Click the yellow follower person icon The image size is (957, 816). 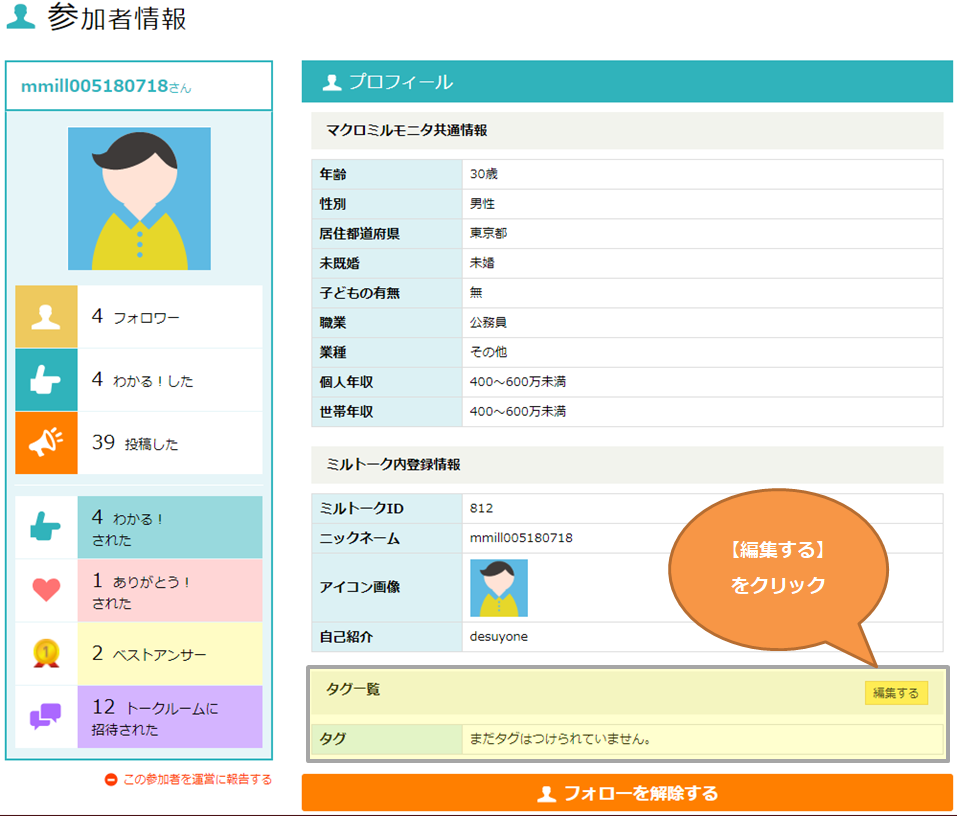click(46, 317)
